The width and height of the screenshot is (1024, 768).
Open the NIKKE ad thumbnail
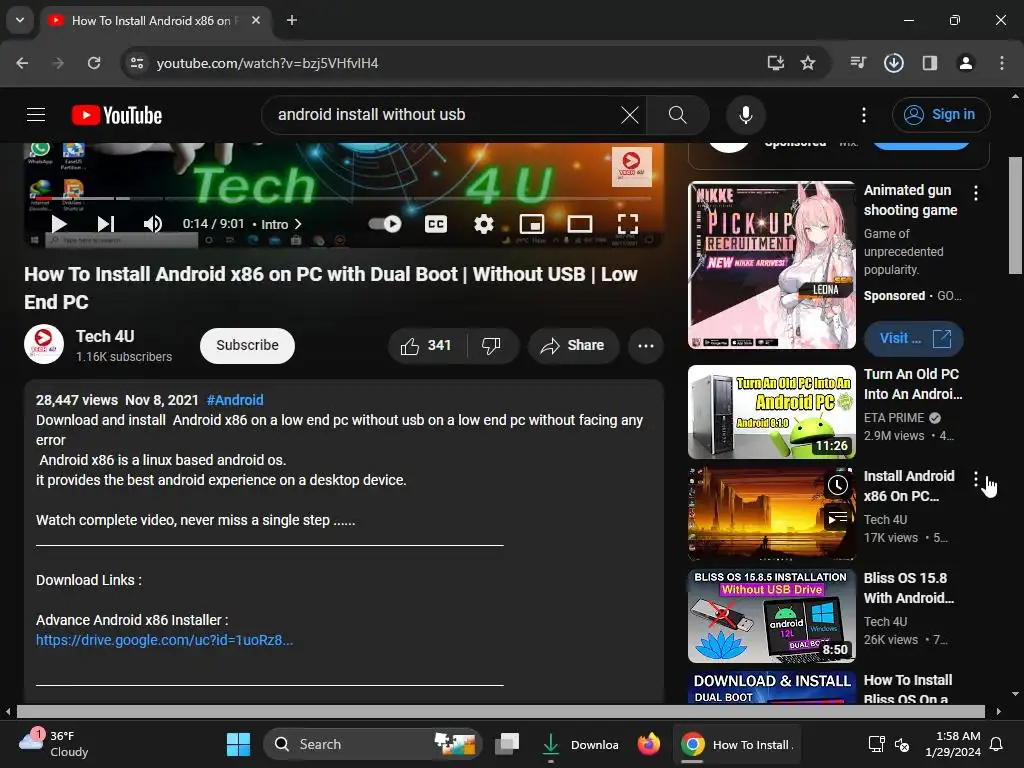click(x=772, y=265)
